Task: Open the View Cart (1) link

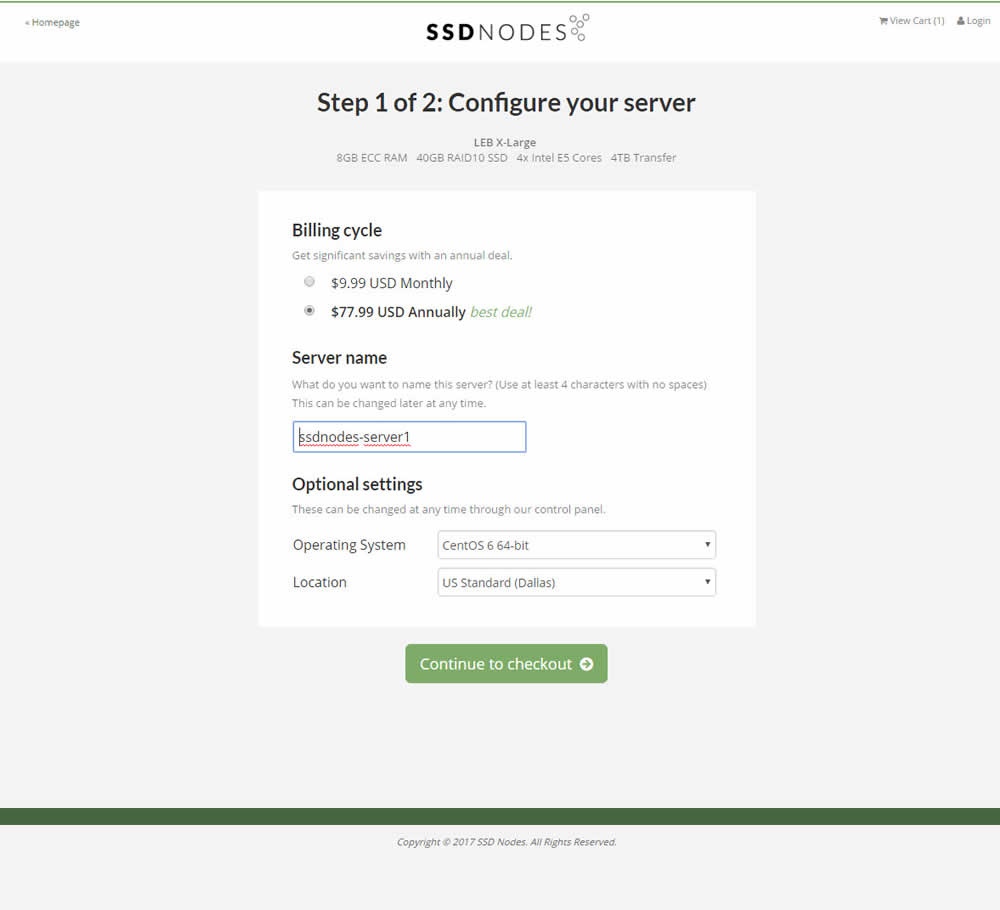Action: (x=916, y=21)
